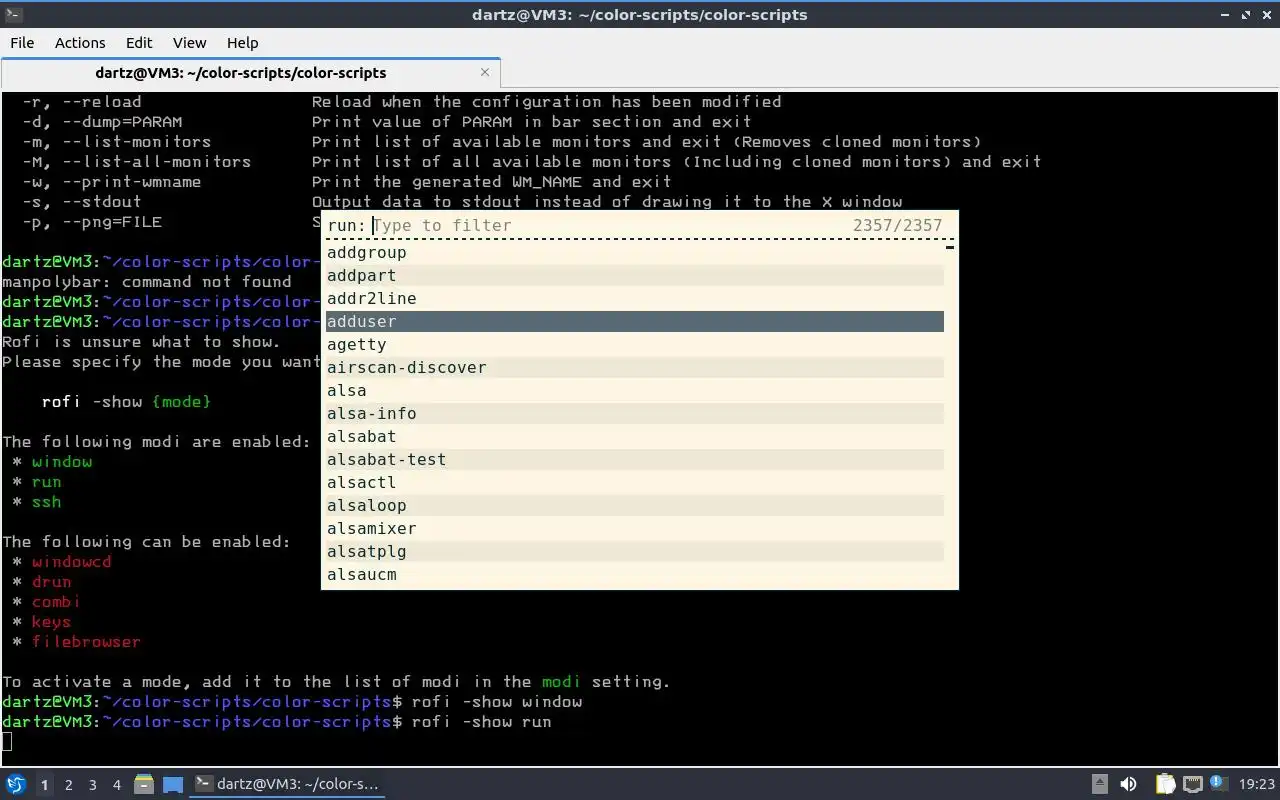The width and height of the screenshot is (1280, 800).
Task: Open the clipboard manager tray icon
Action: click(1165, 784)
